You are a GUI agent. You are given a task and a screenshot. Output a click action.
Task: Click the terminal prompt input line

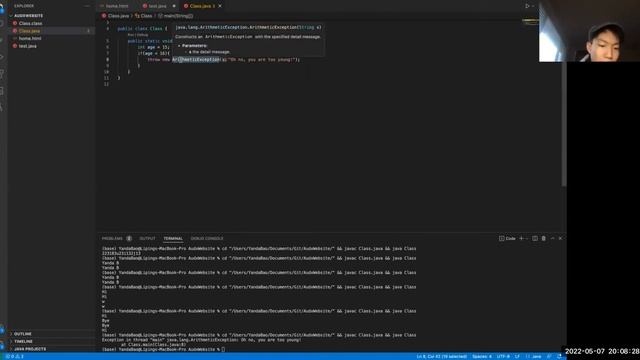pyautogui.click(x=163, y=349)
